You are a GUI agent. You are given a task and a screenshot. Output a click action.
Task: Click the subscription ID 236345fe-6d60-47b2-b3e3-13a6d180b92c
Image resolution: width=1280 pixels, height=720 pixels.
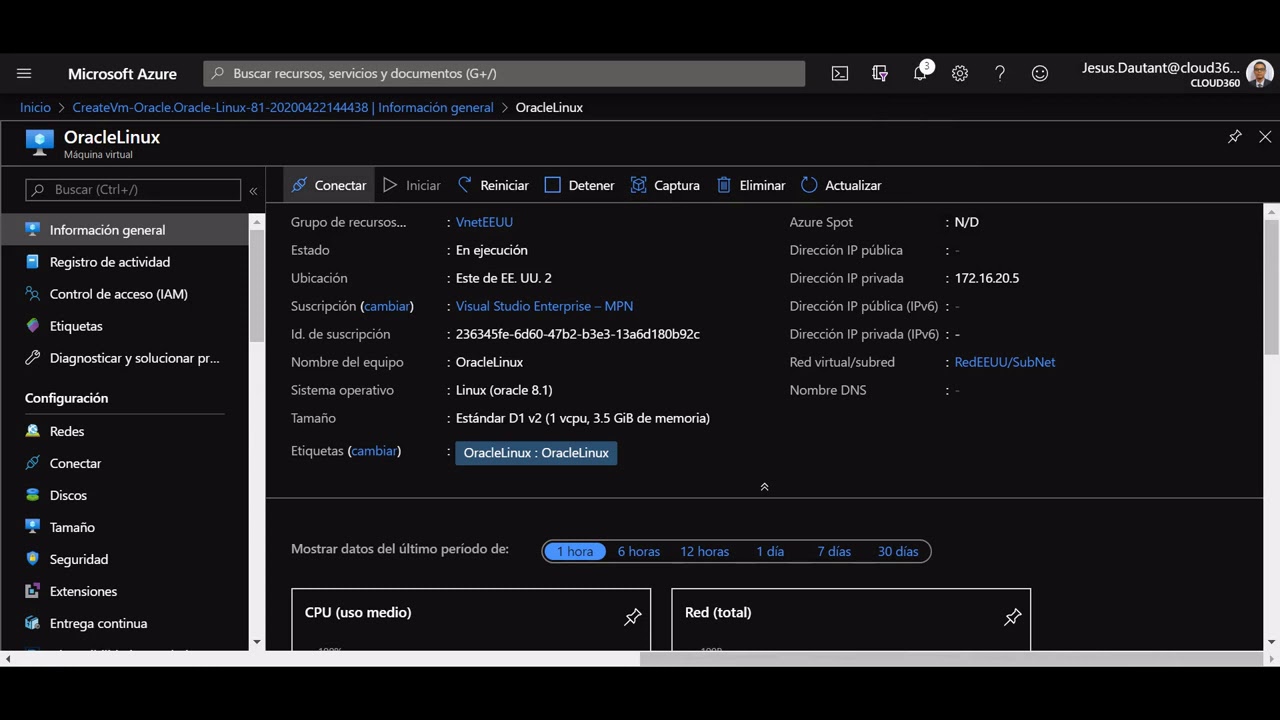pyautogui.click(x=578, y=334)
